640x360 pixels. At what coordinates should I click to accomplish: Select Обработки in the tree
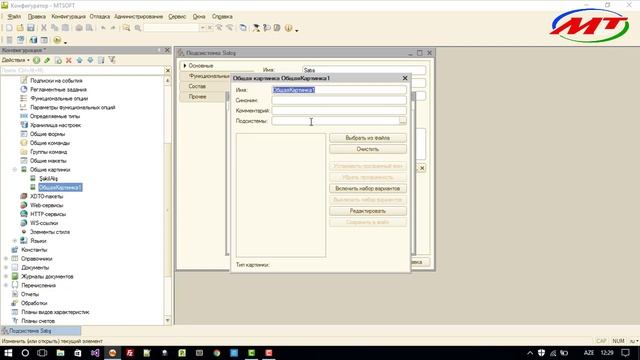pyautogui.click(x=34, y=303)
